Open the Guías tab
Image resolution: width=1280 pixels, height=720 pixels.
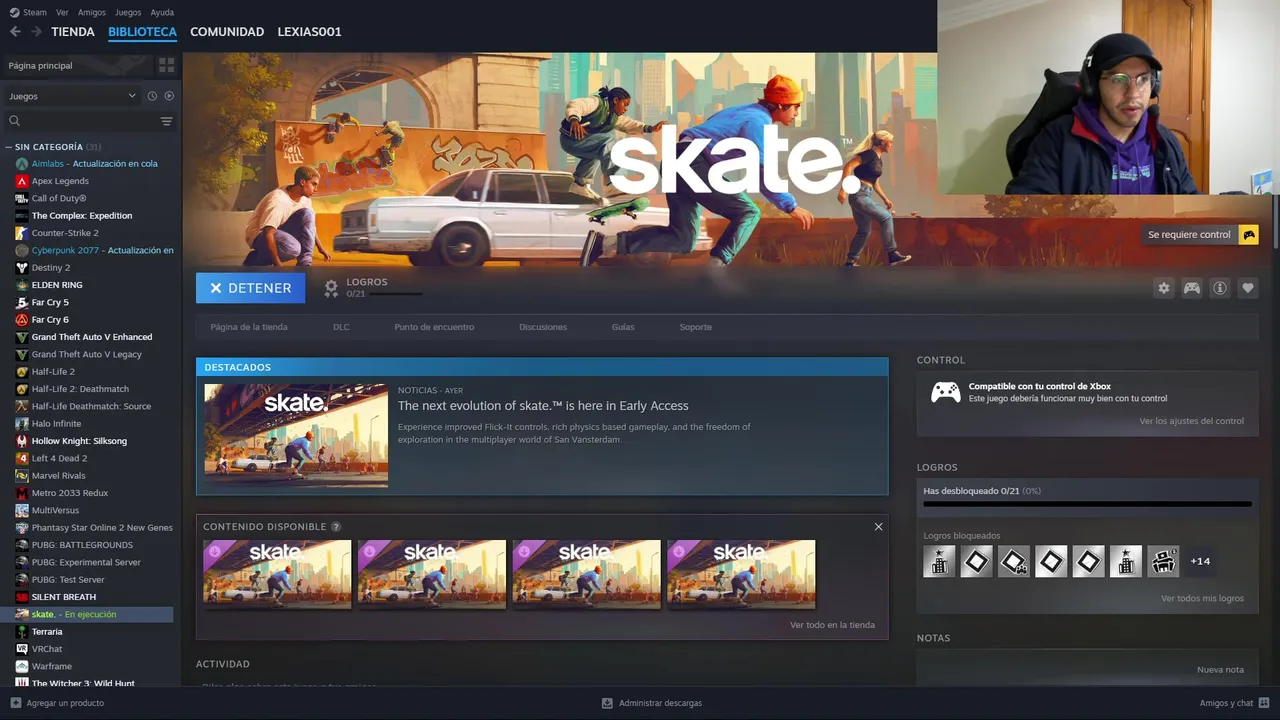point(623,327)
